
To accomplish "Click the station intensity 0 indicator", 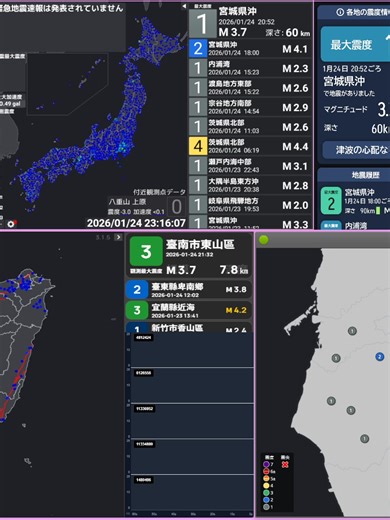I will tap(176, 207).
